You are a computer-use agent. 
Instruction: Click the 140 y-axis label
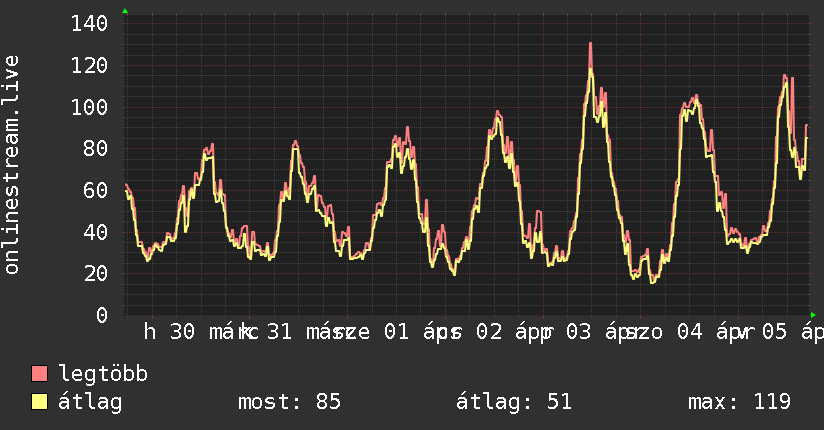pos(89,24)
